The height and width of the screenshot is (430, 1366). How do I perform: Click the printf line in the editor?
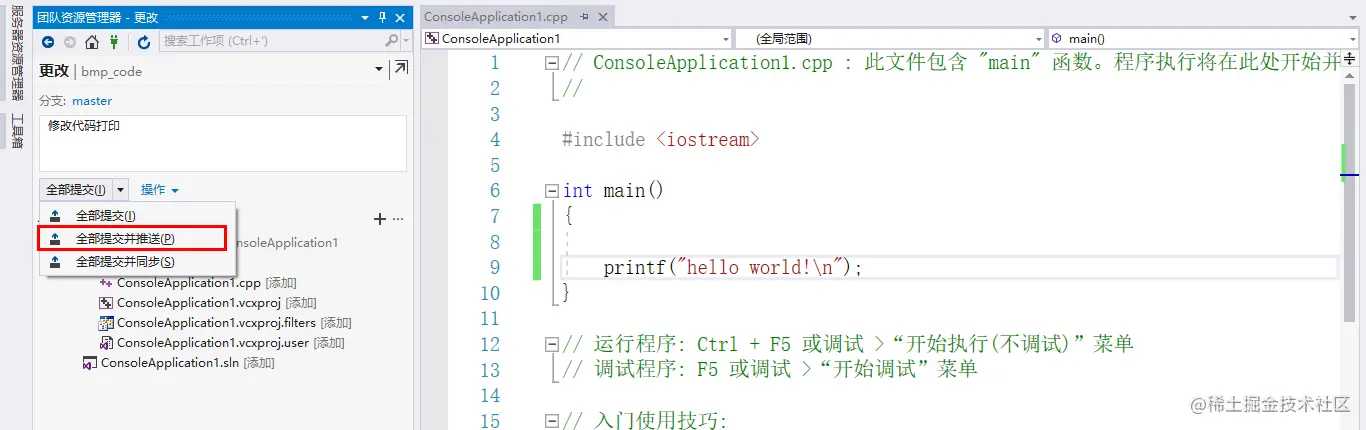click(733, 268)
